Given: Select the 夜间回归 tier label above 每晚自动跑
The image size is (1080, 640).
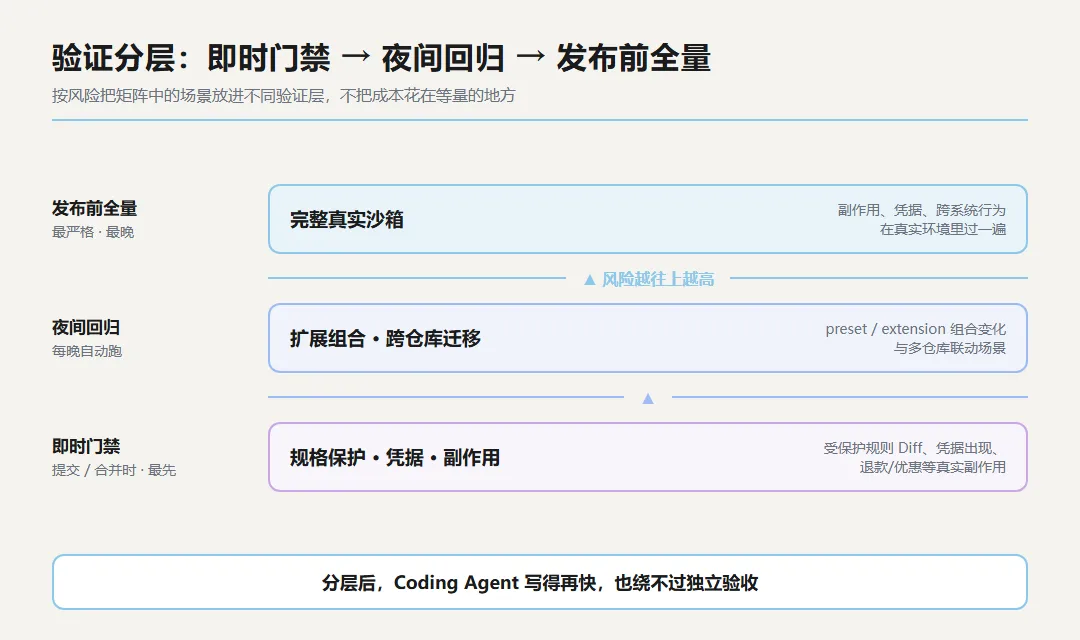Looking at the screenshot, I should 86,327.
